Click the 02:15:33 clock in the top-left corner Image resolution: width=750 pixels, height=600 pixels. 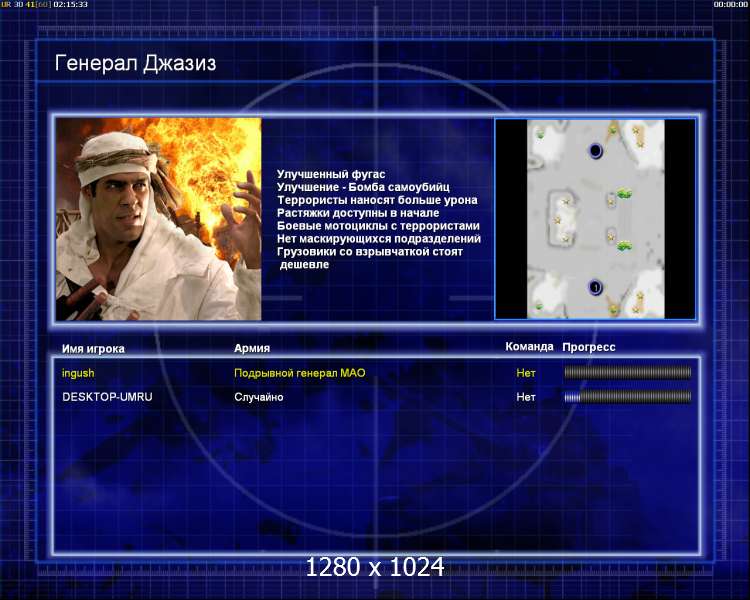point(70,4)
